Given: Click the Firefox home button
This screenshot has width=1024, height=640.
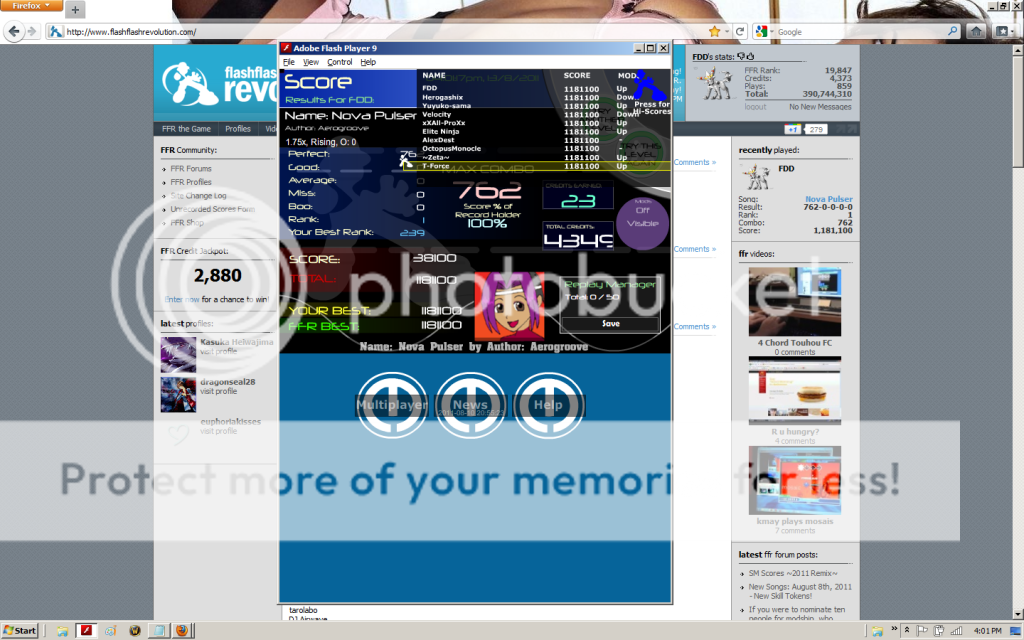Looking at the screenshot, I should tap(976, 31).
